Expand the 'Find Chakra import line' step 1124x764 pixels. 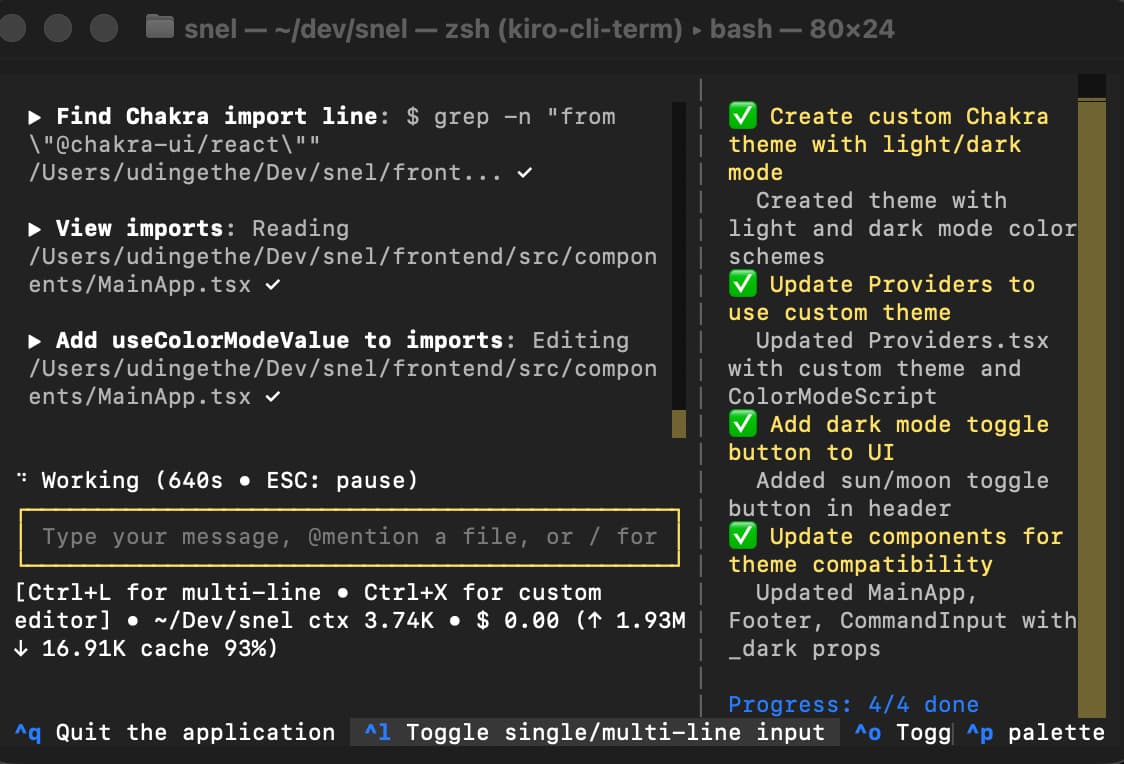33,116
